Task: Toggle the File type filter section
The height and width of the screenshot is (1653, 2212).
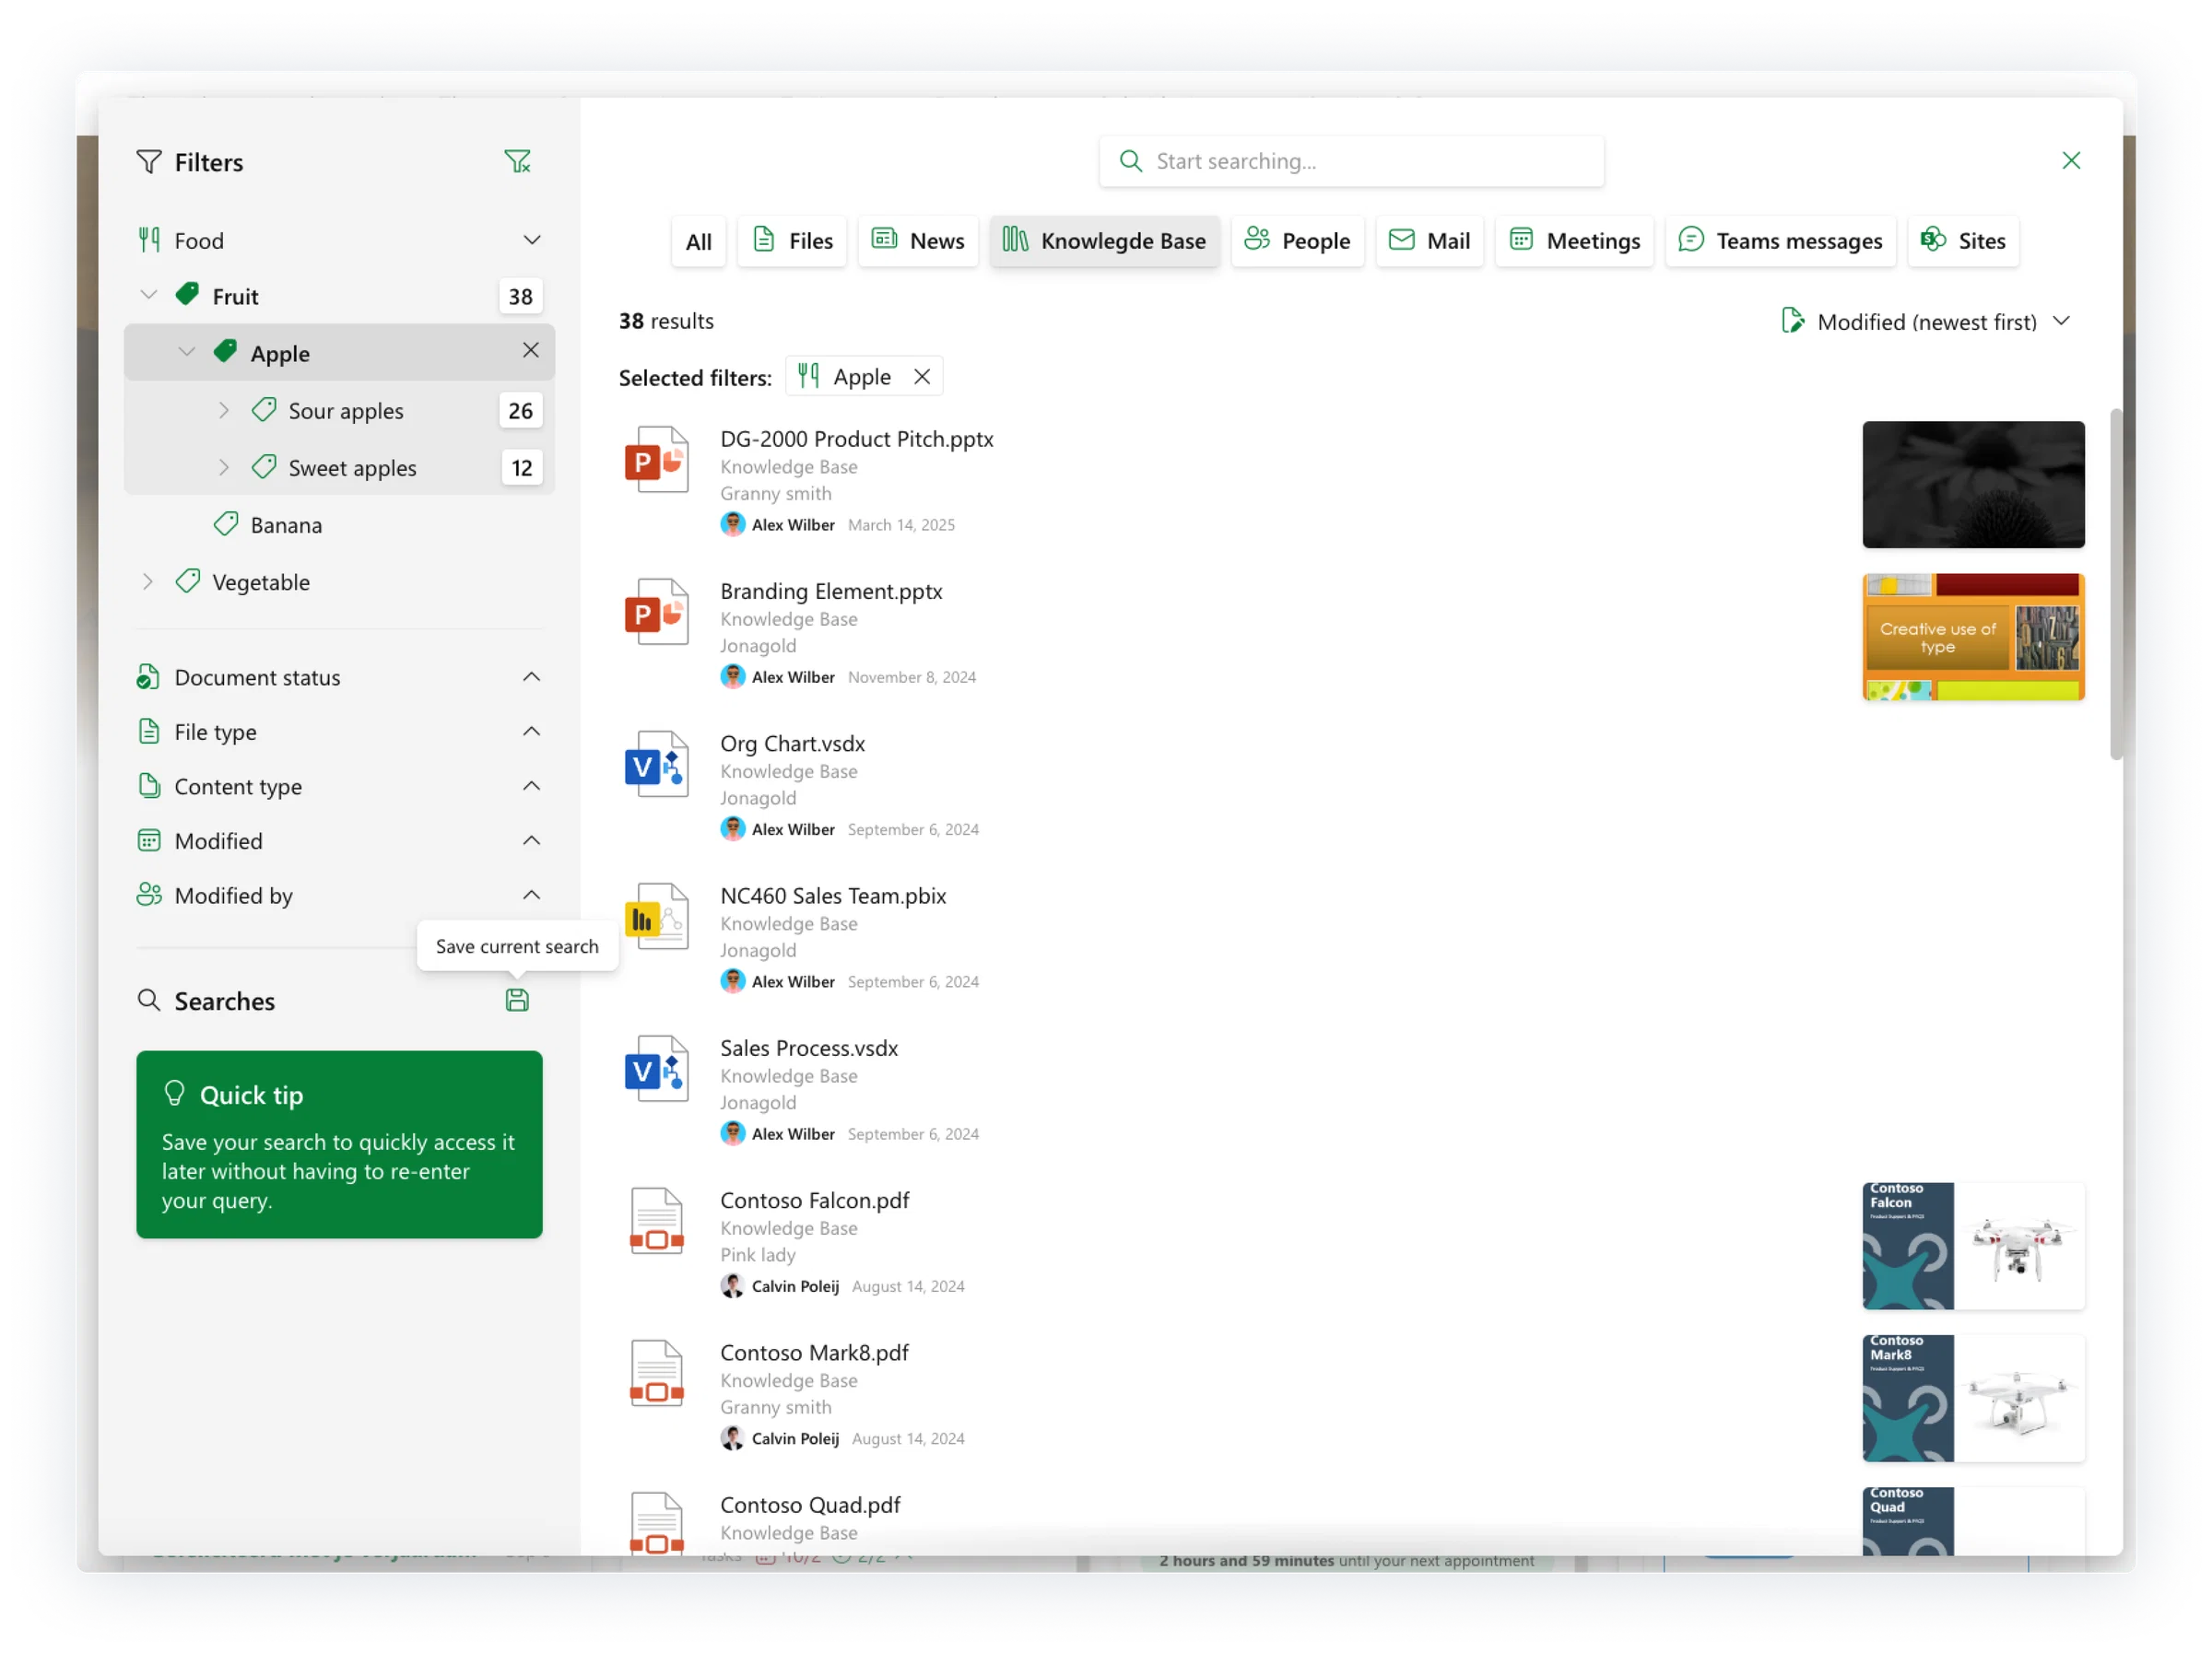Action: [x=339, y=732]
